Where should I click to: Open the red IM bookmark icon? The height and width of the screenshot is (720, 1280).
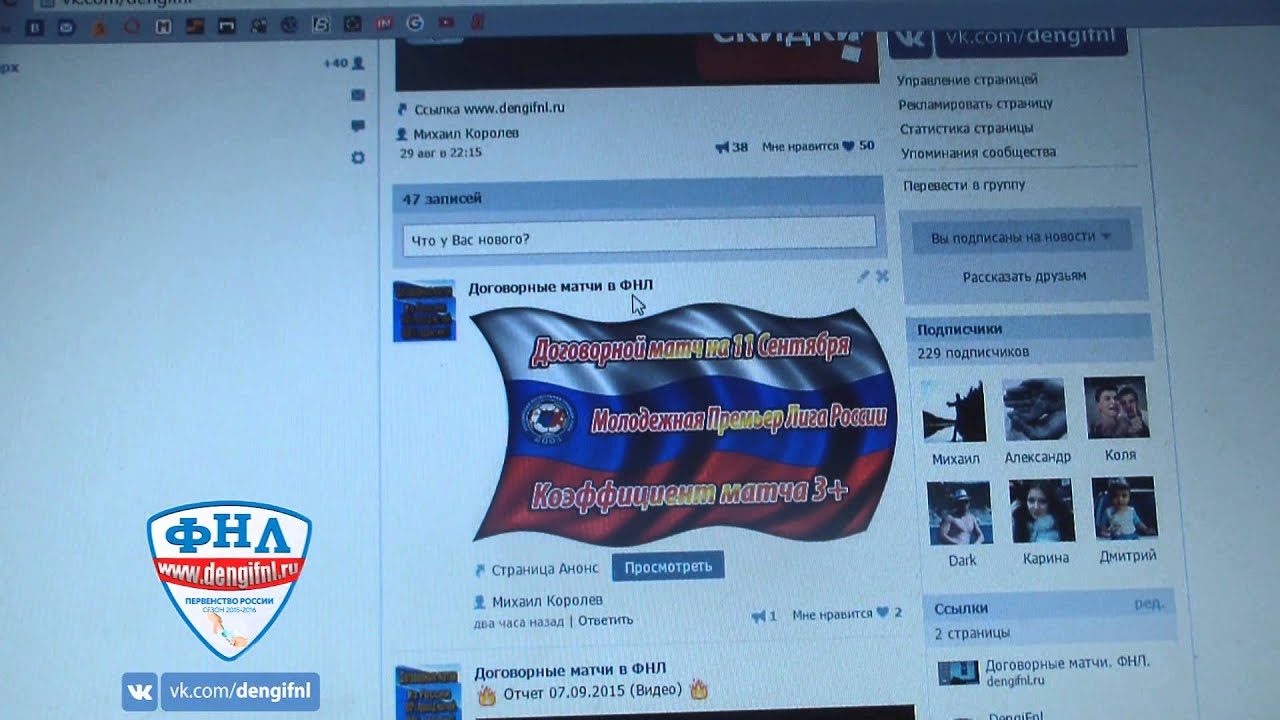click(x=384, y=23)
